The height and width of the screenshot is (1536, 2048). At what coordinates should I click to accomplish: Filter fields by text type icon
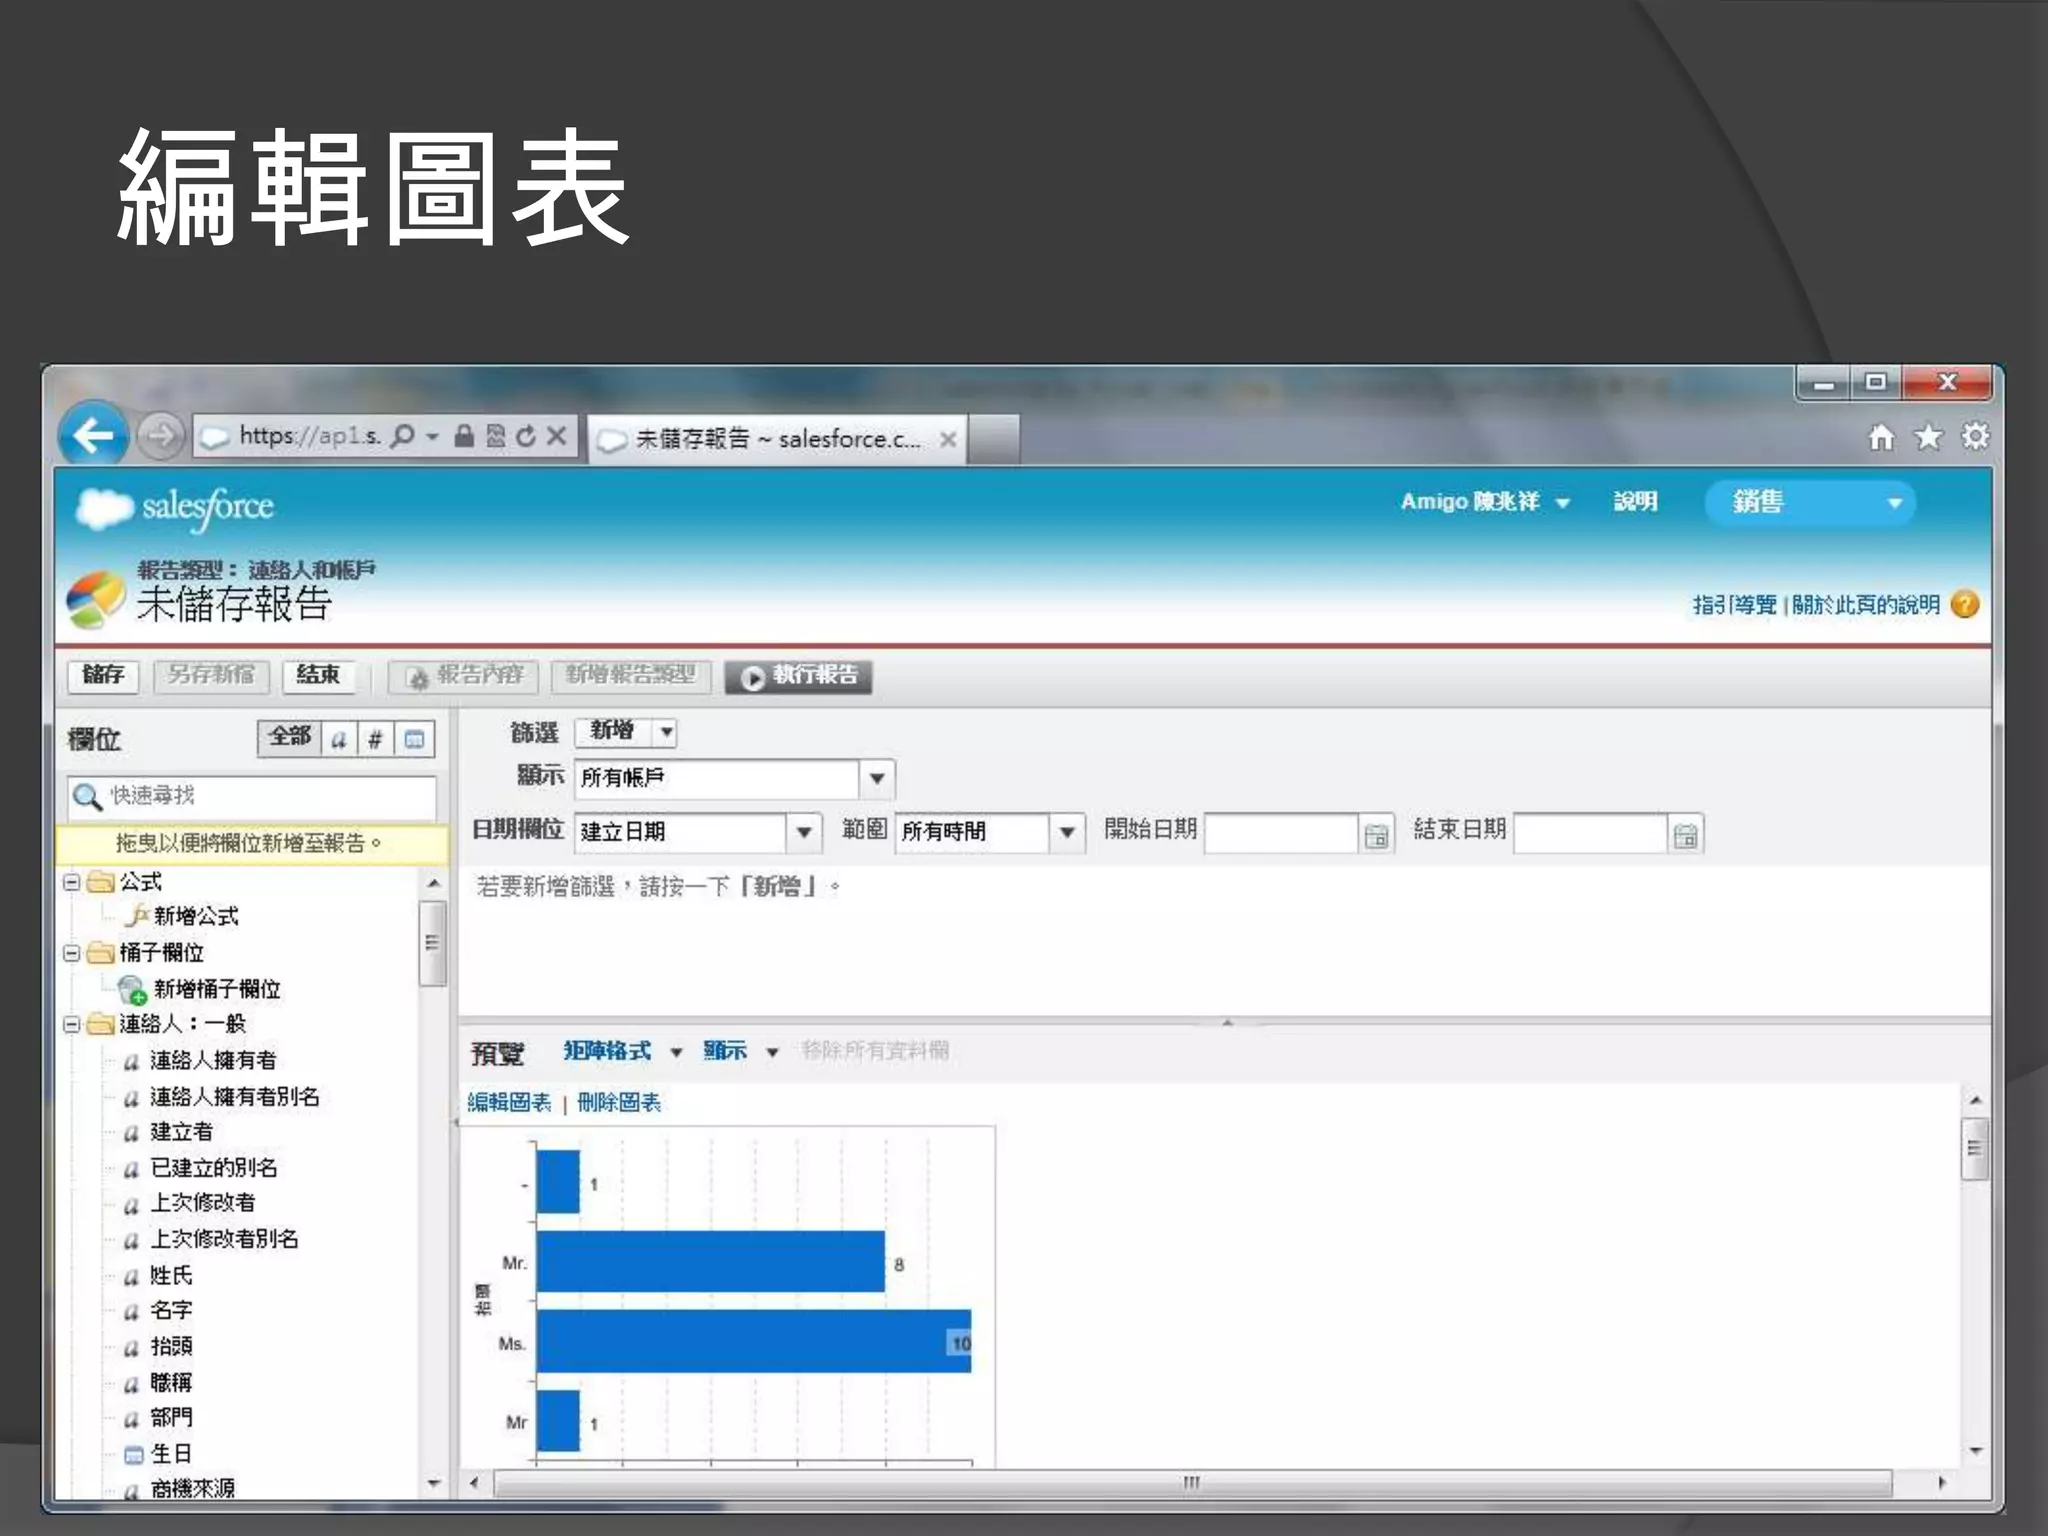pyautogui.click(x=339, y=739)
